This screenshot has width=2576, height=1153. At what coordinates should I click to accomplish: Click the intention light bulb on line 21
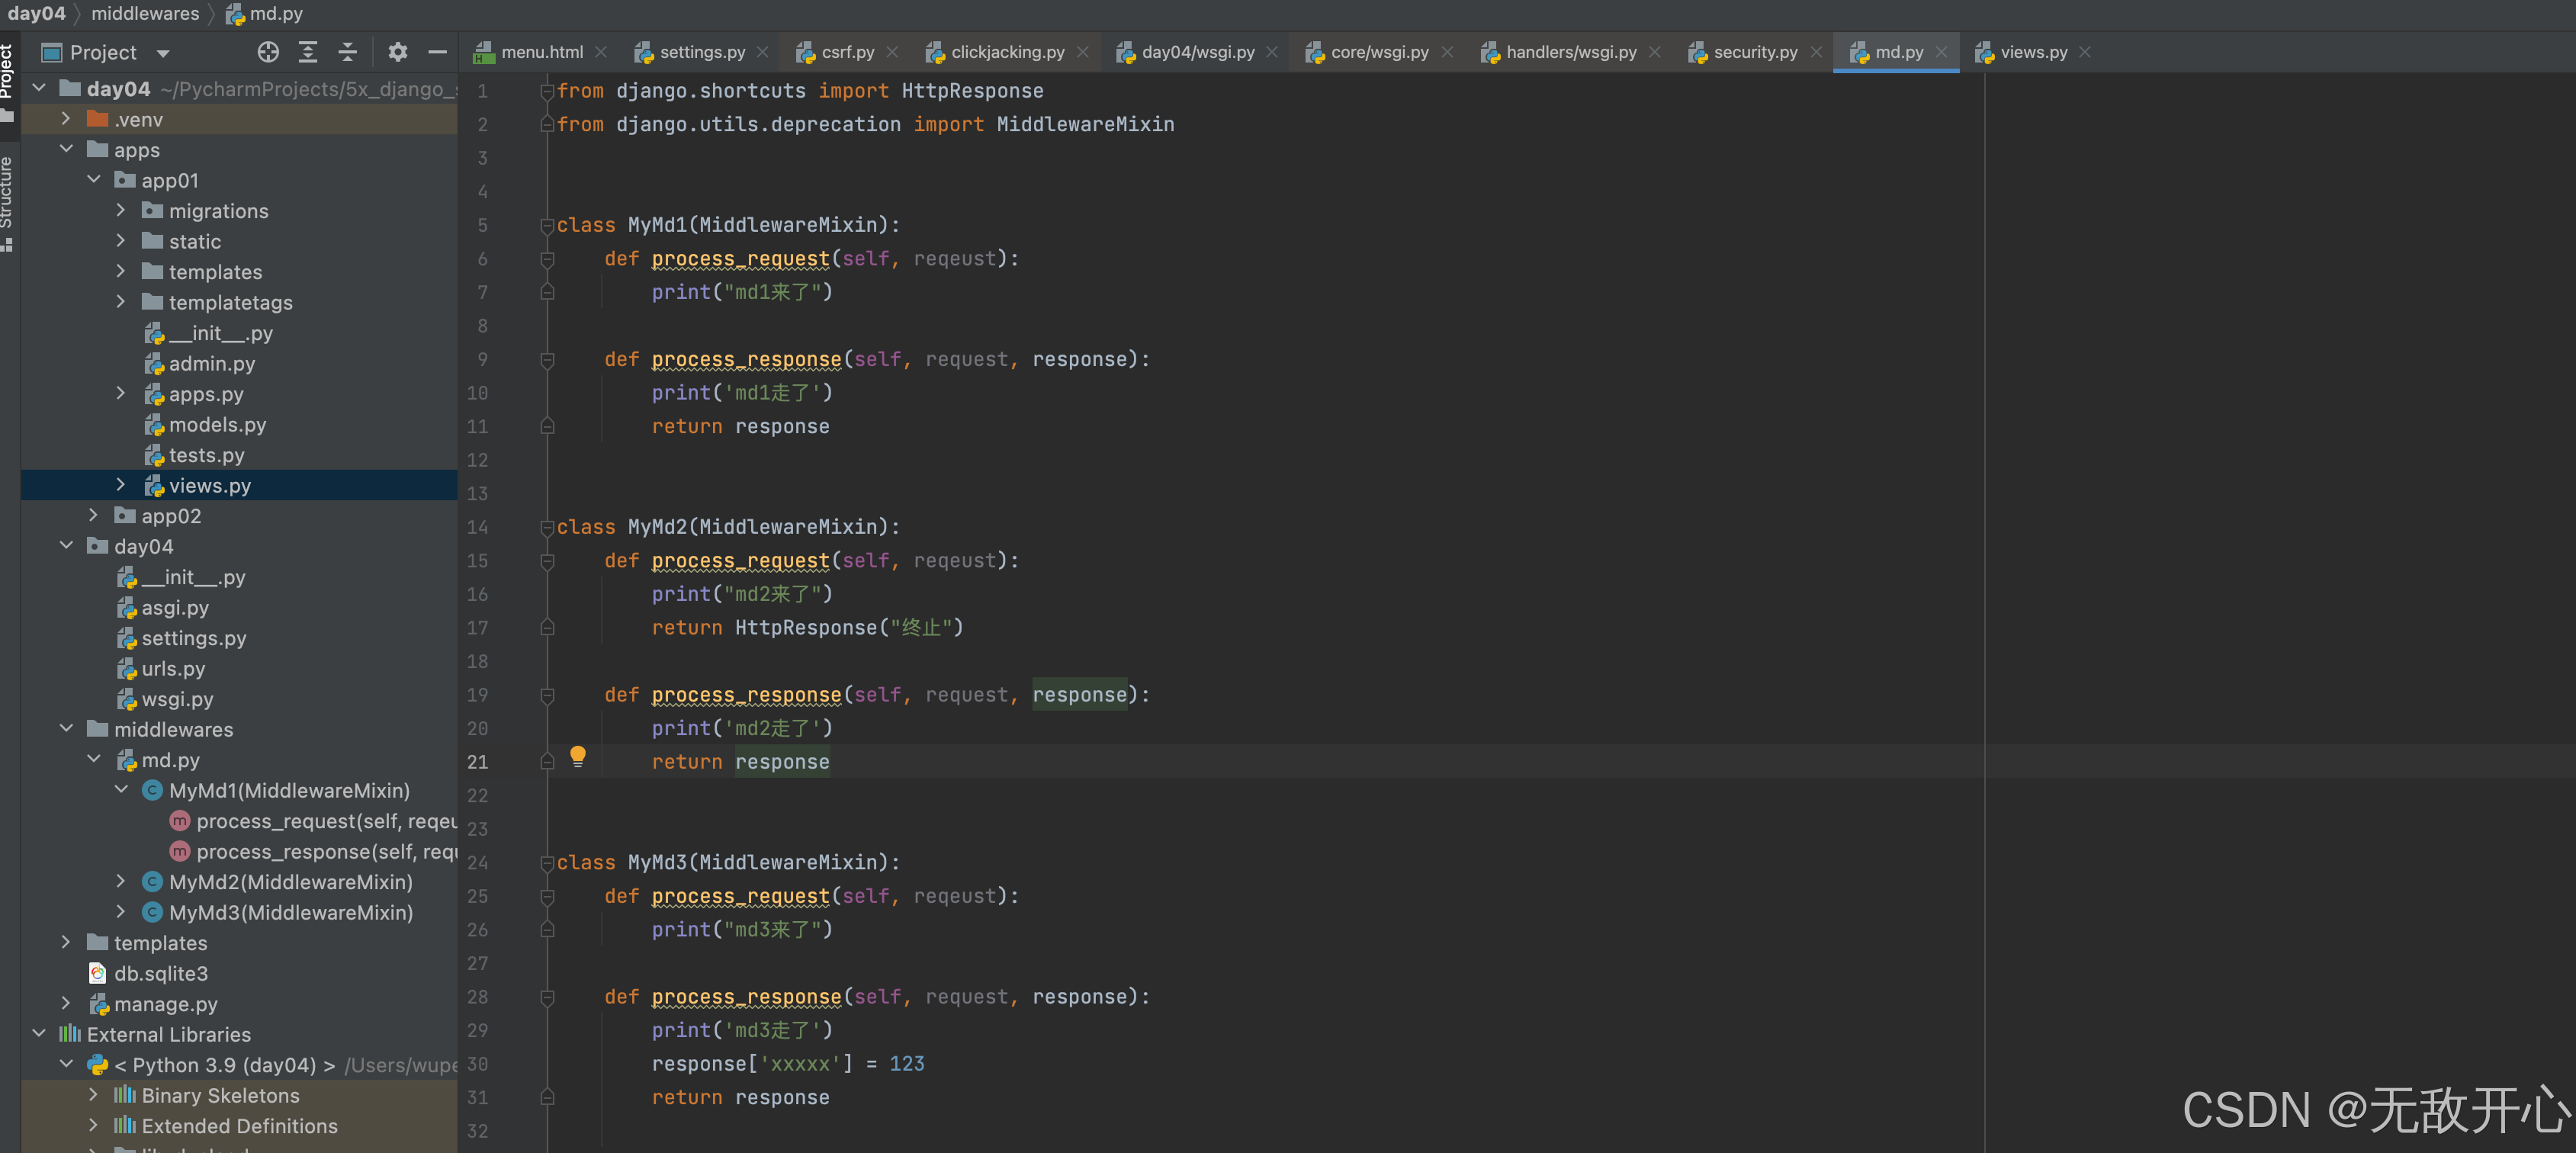pos(577,756)
